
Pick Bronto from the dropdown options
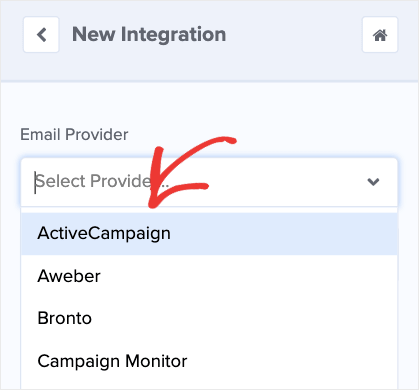[209, 318]
